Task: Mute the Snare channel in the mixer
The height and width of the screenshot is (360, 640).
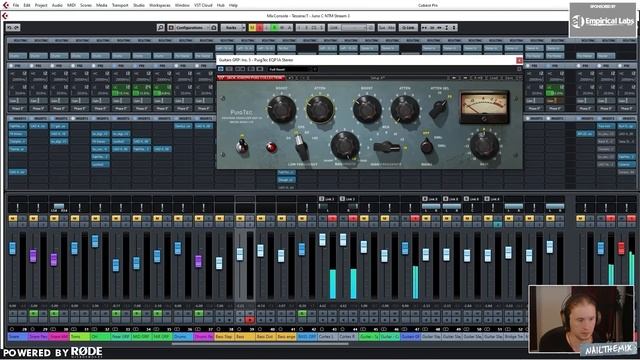Action: [x=13, y=218]
